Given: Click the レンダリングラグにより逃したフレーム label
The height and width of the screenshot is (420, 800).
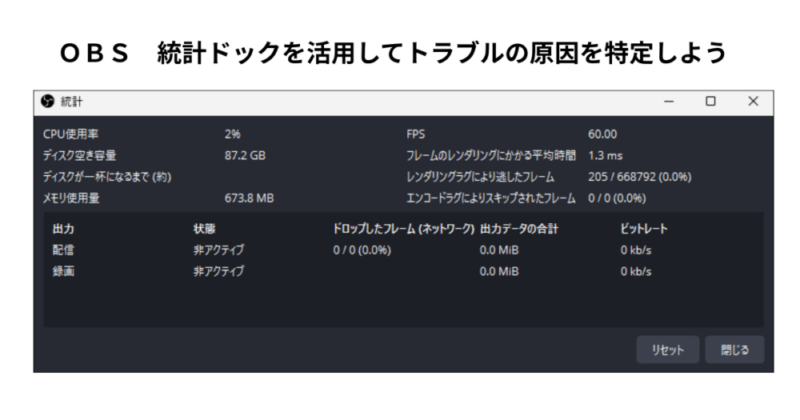Looking at the screenshot, I should tap(480, 177).
